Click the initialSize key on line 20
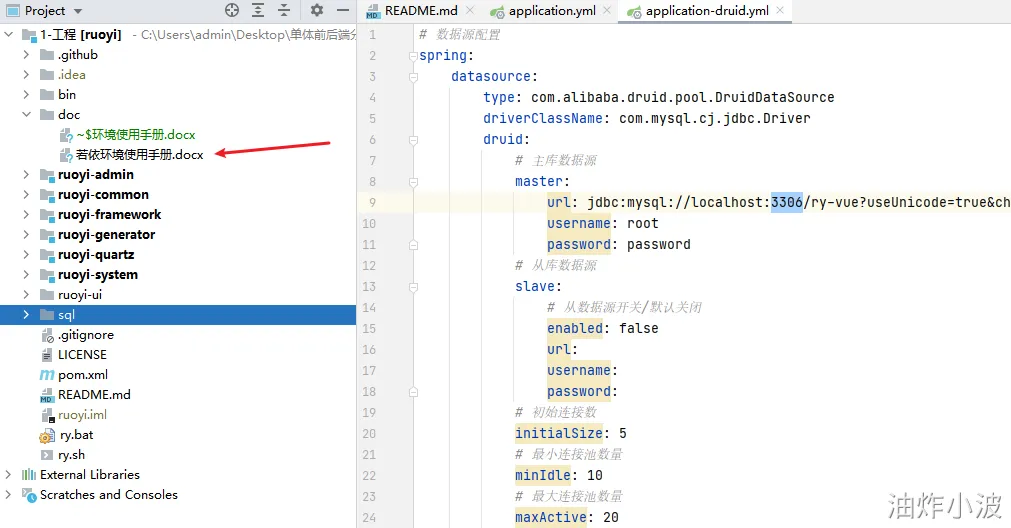Screen dimensions: 1011x528 pyautogui.click(x=558, y=433)
